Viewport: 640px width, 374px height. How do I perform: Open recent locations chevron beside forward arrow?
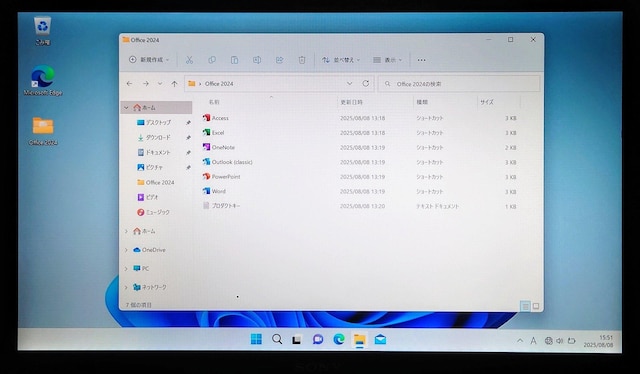(160, 84)
